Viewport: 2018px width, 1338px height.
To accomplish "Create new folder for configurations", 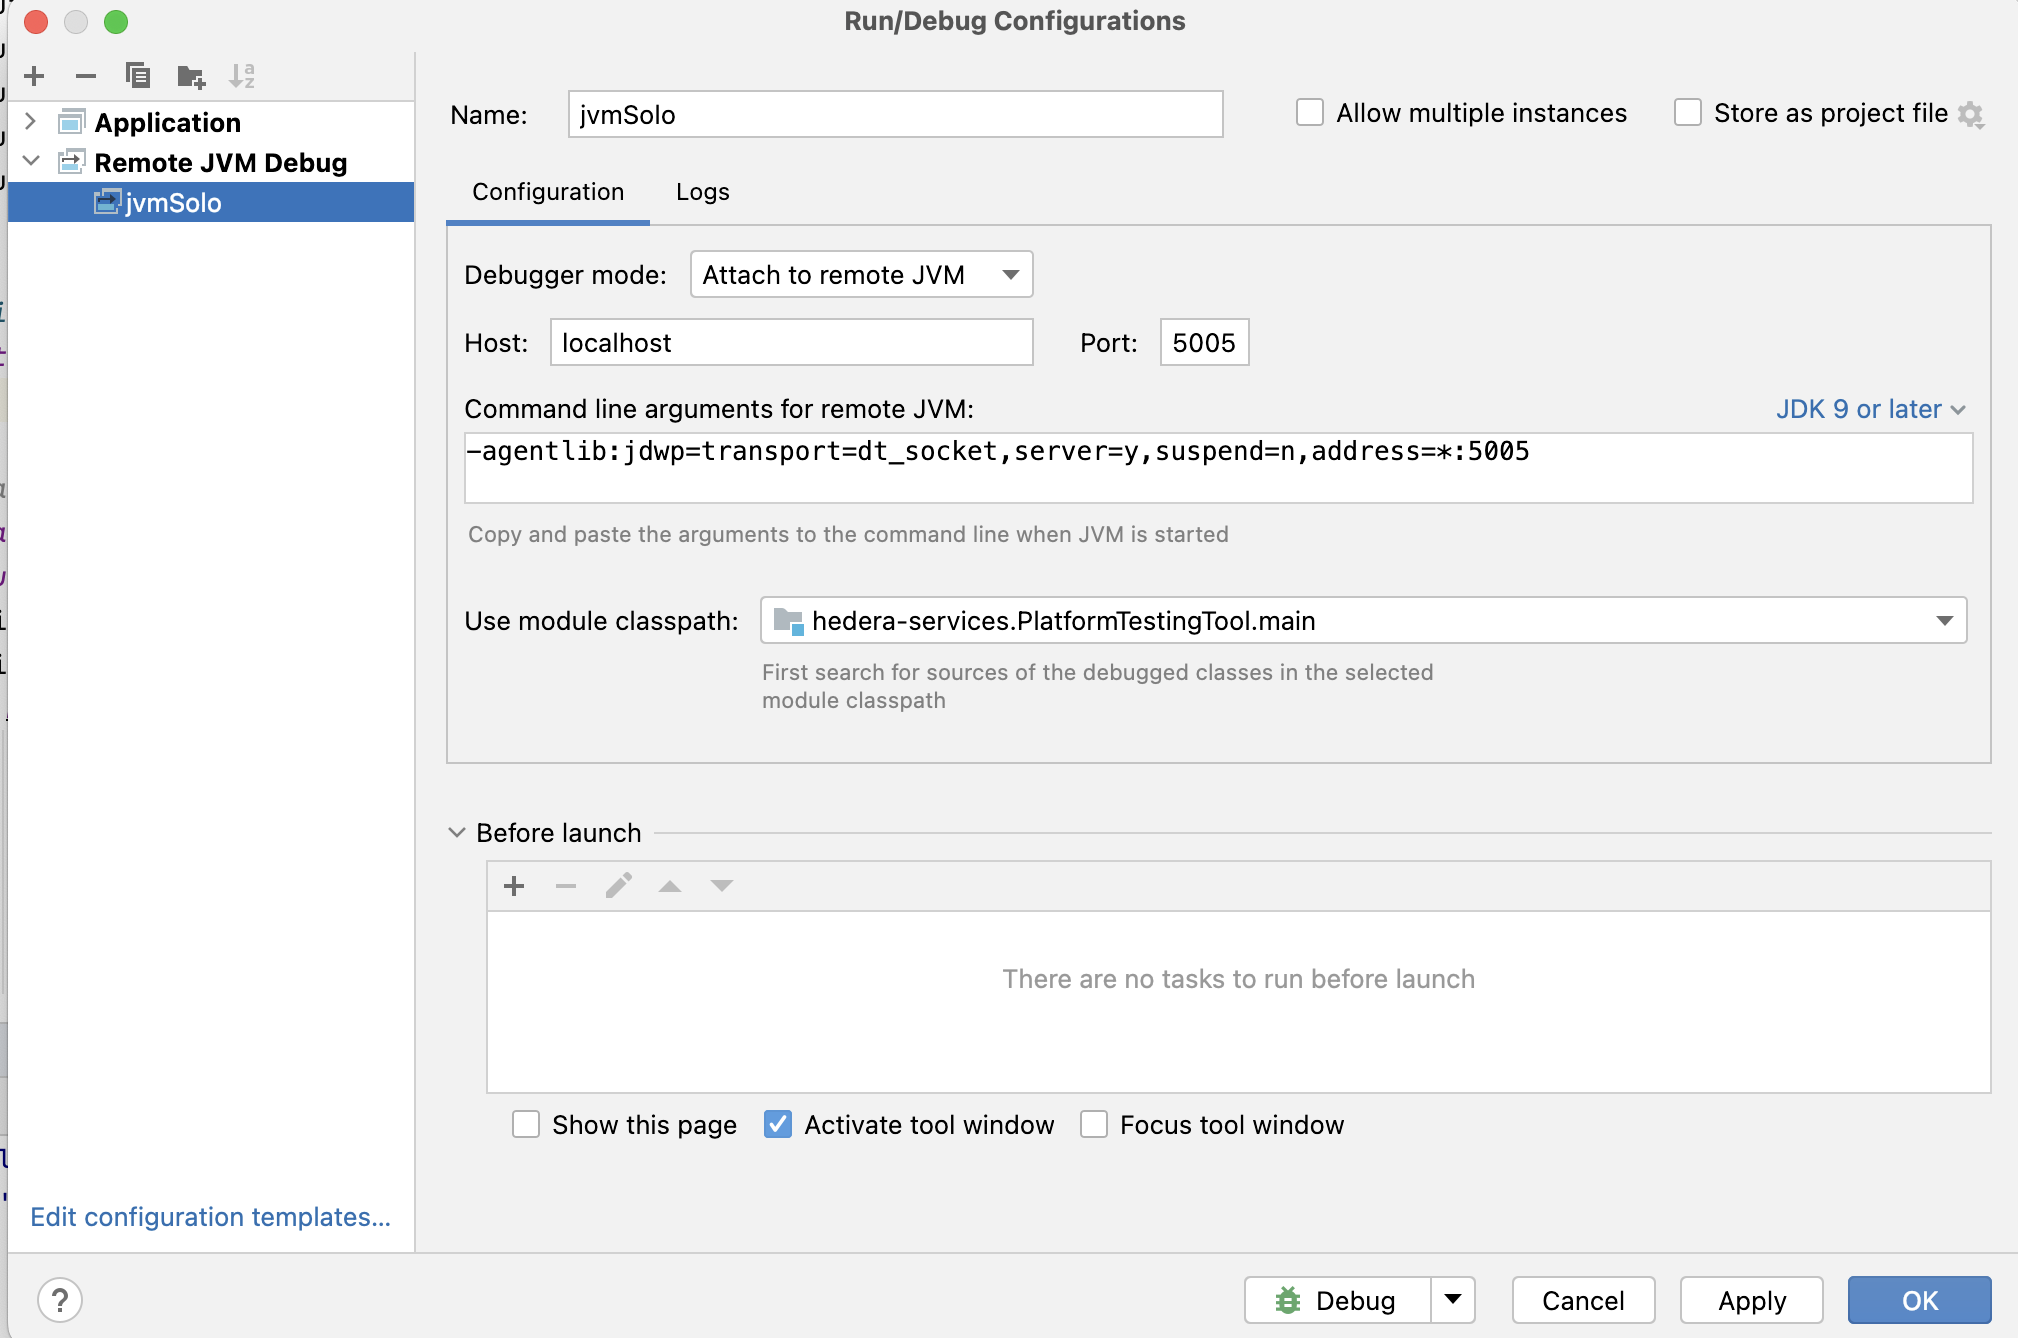I will click(x=190, y=75).
